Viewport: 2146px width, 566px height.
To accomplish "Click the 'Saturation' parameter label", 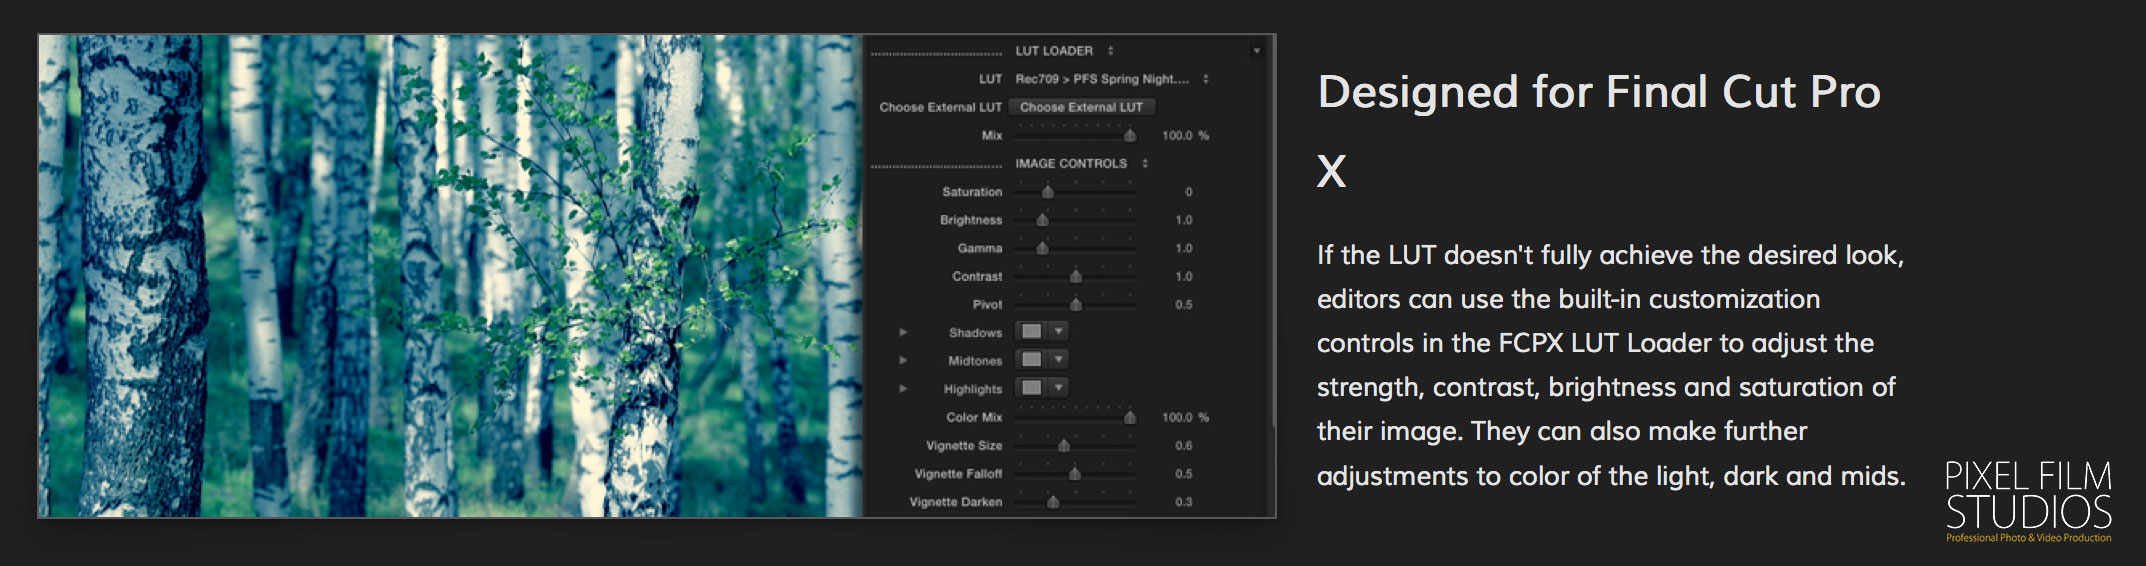I will [971, 191].
